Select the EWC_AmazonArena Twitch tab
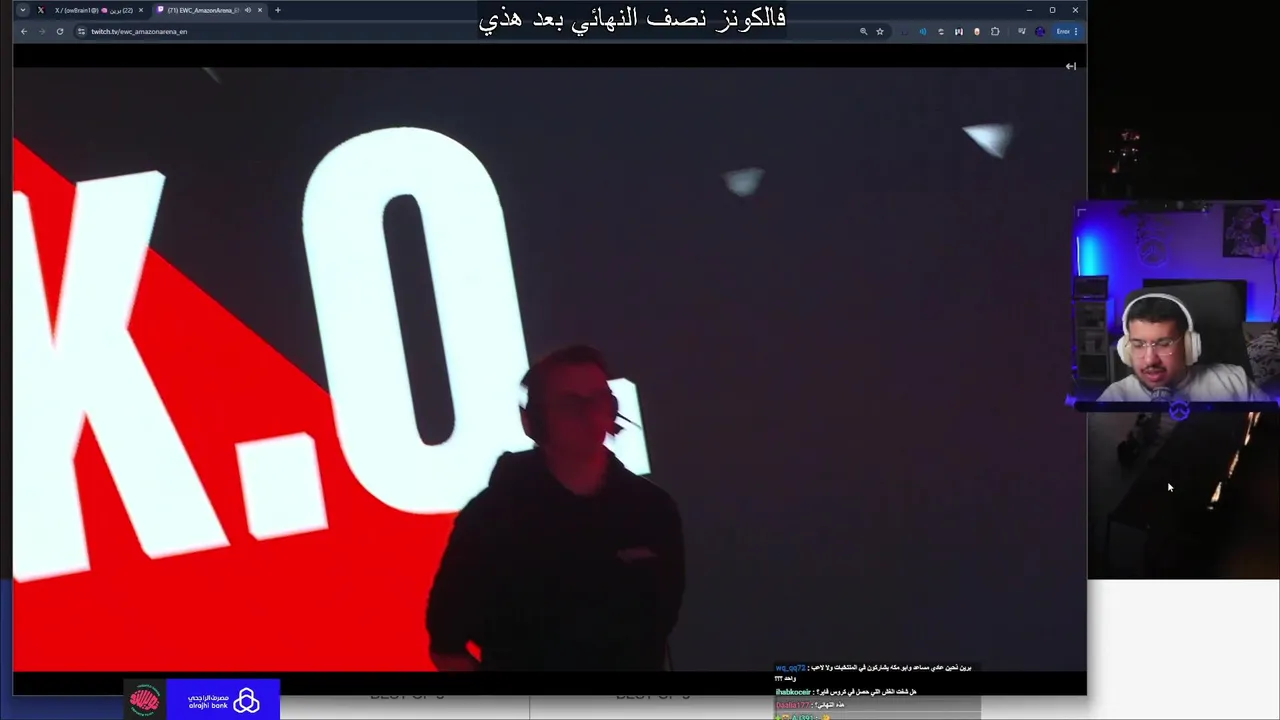Viewport: 1280px width, 720px height. pos(208,10)
